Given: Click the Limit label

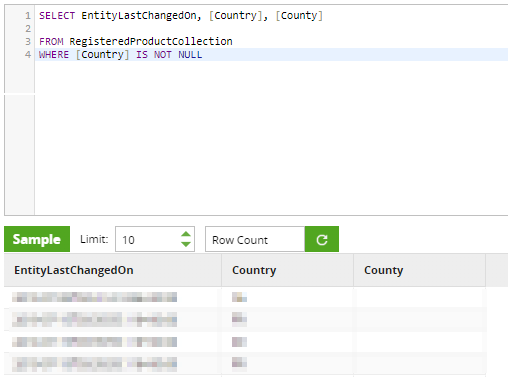Looking at the screenshot, I should [94, 239].
